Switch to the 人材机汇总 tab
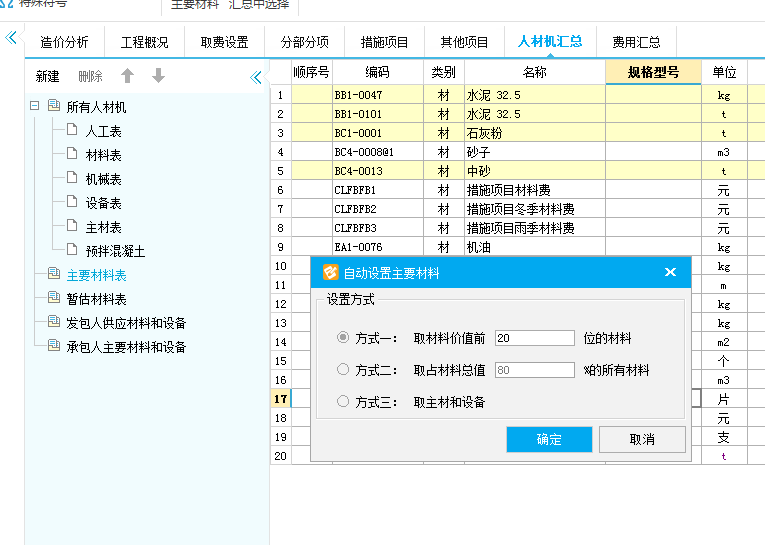765x545 pixels. pos(550,42)
